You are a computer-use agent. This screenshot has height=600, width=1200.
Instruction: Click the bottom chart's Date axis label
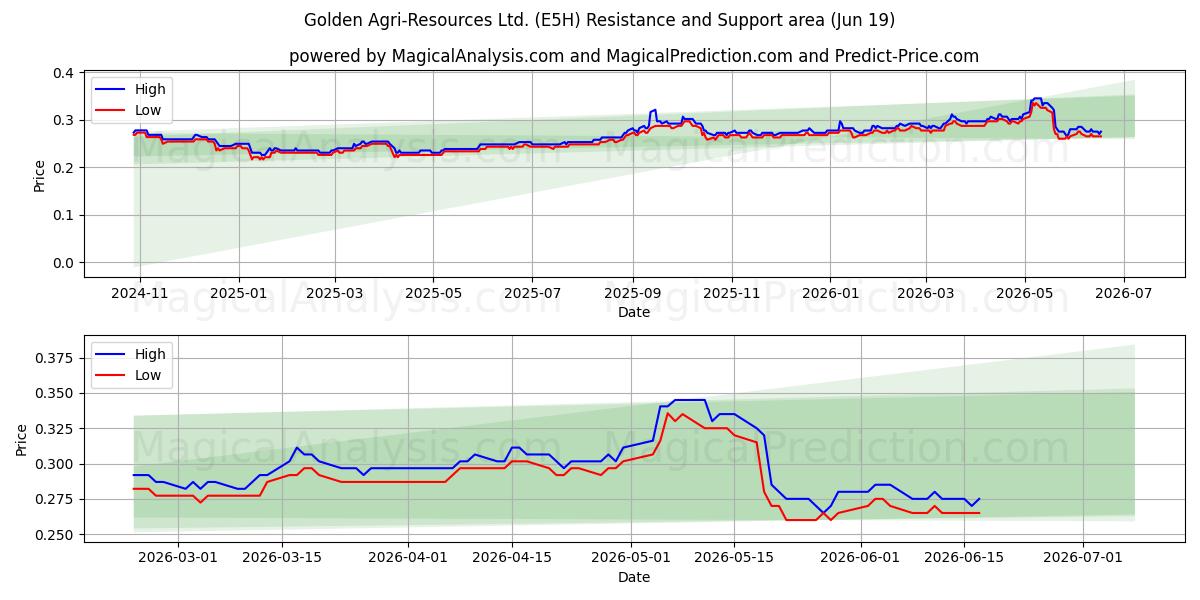[x=633, y=577]
